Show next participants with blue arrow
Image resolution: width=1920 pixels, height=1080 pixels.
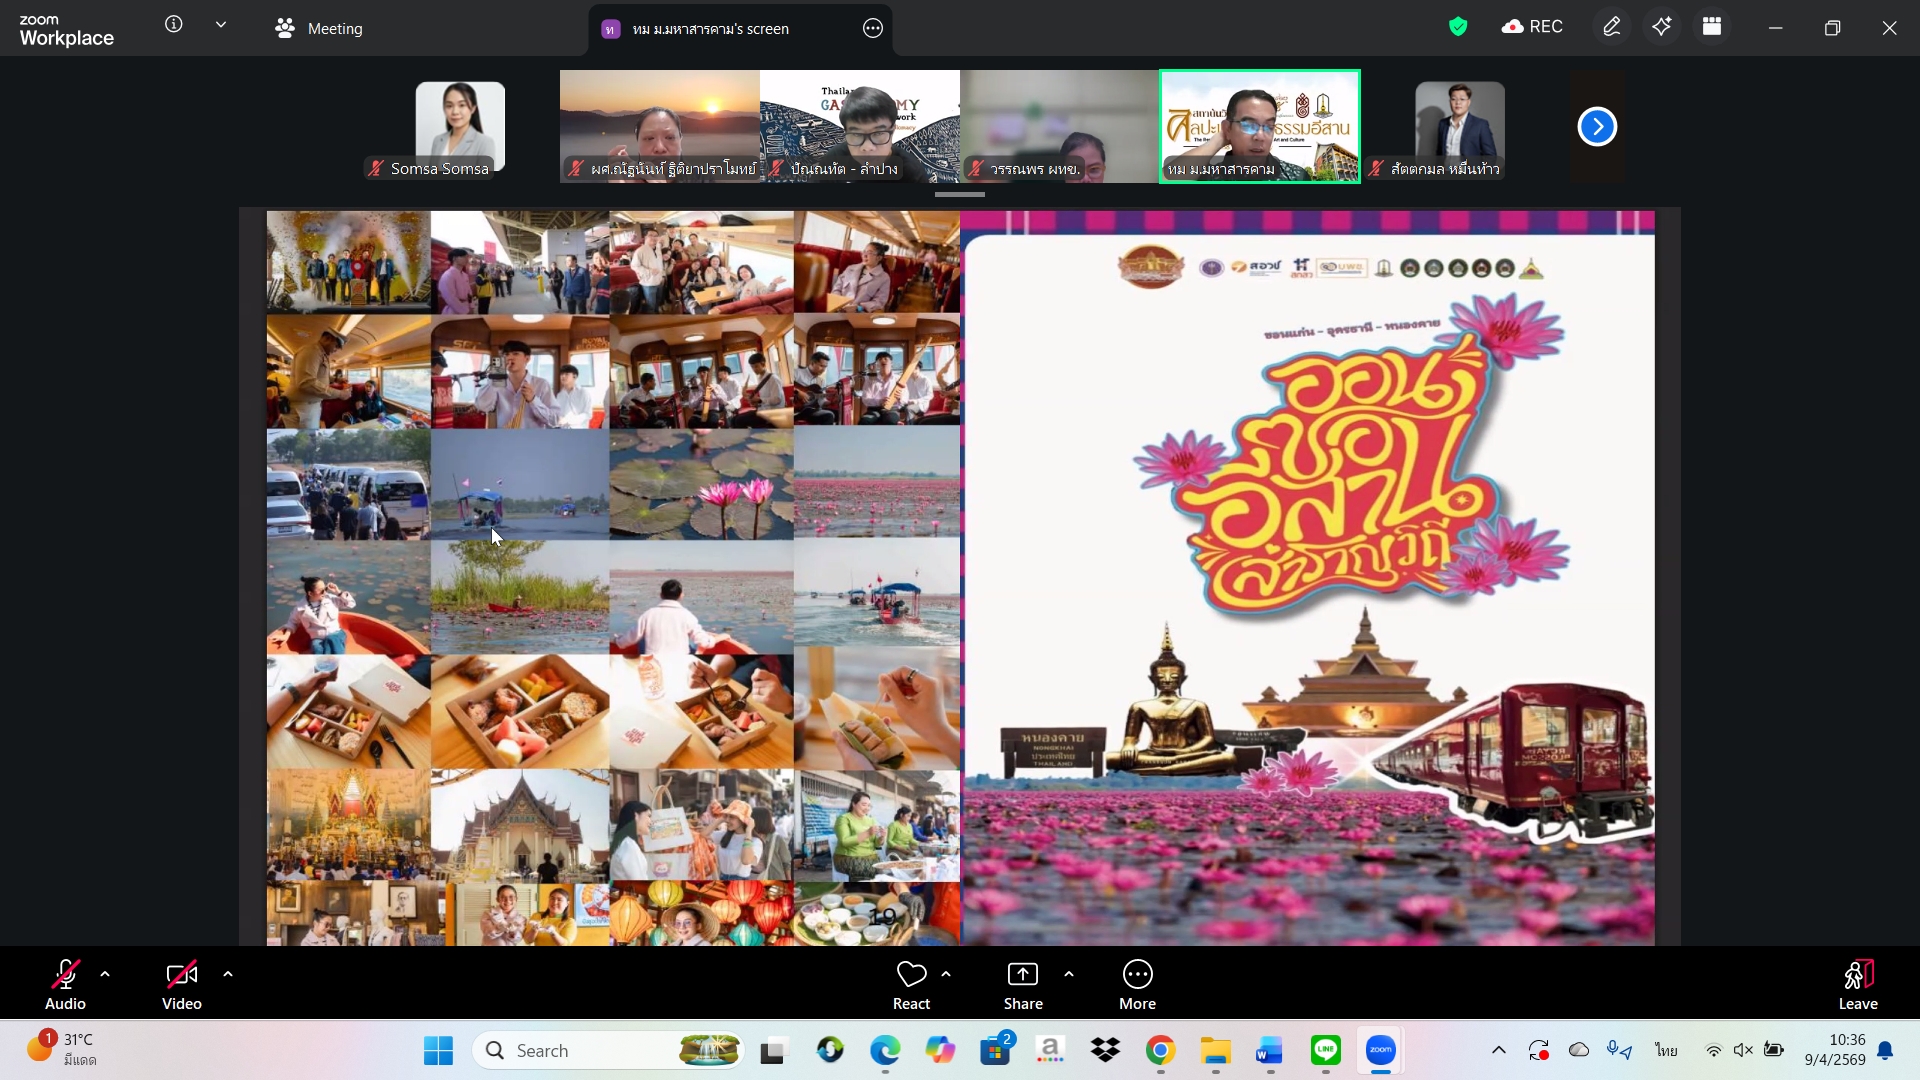tap(1597, 127)
